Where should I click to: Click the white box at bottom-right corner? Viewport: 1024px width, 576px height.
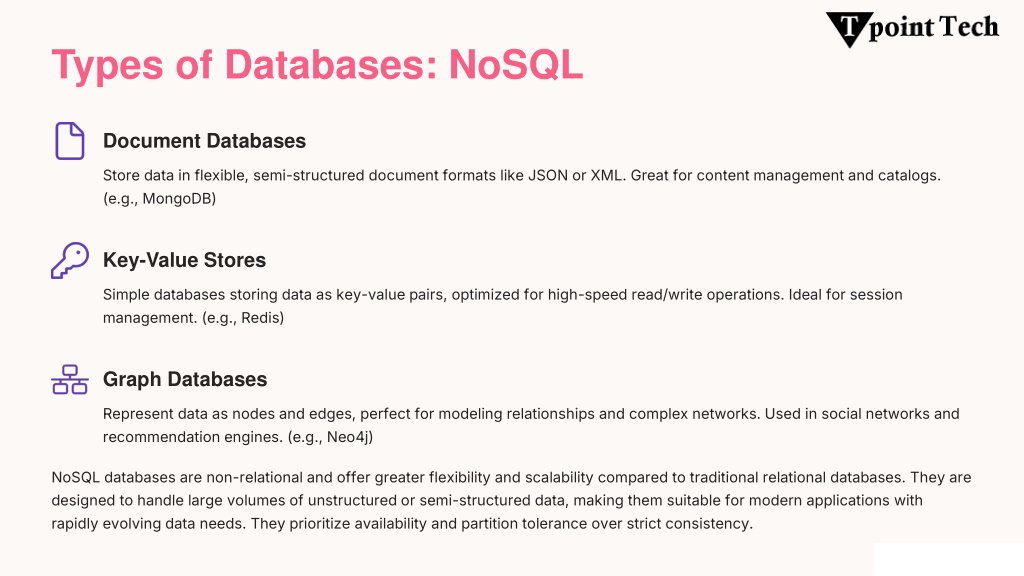point(948,560)
